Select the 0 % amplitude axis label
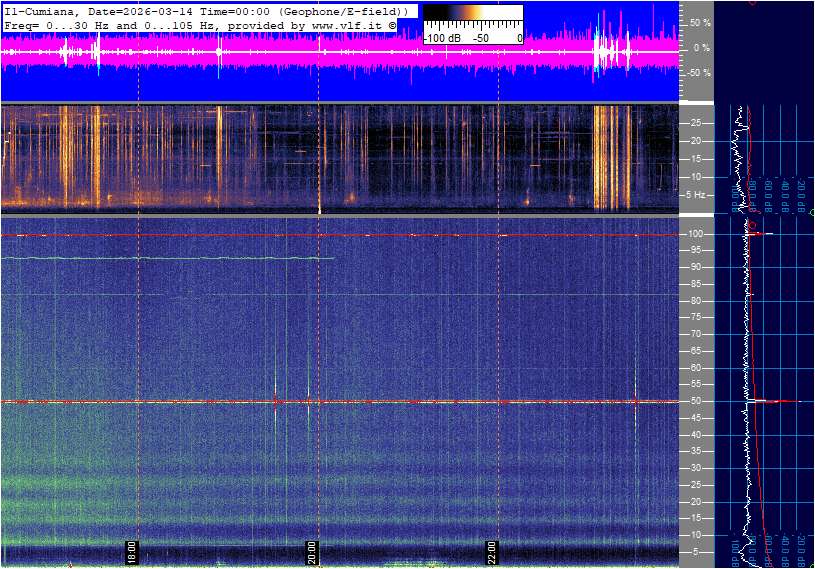This screenshot has width=815, height=569. point(701,47)
